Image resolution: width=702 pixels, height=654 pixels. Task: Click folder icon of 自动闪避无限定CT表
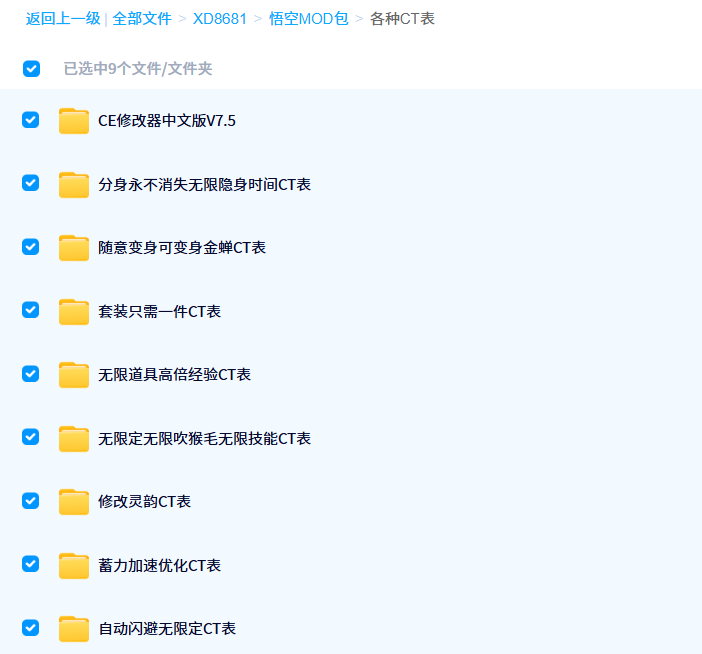74,629
